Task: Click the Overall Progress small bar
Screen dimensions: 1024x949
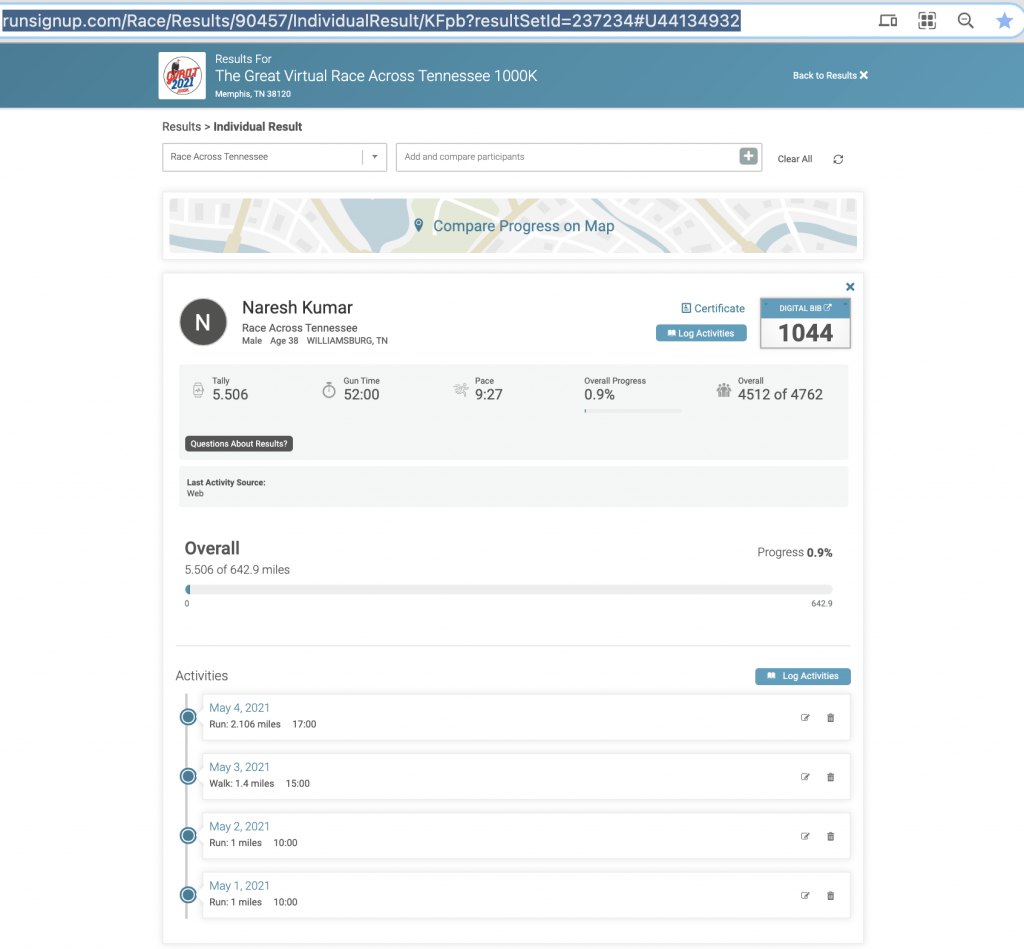Action: [633, 411]
